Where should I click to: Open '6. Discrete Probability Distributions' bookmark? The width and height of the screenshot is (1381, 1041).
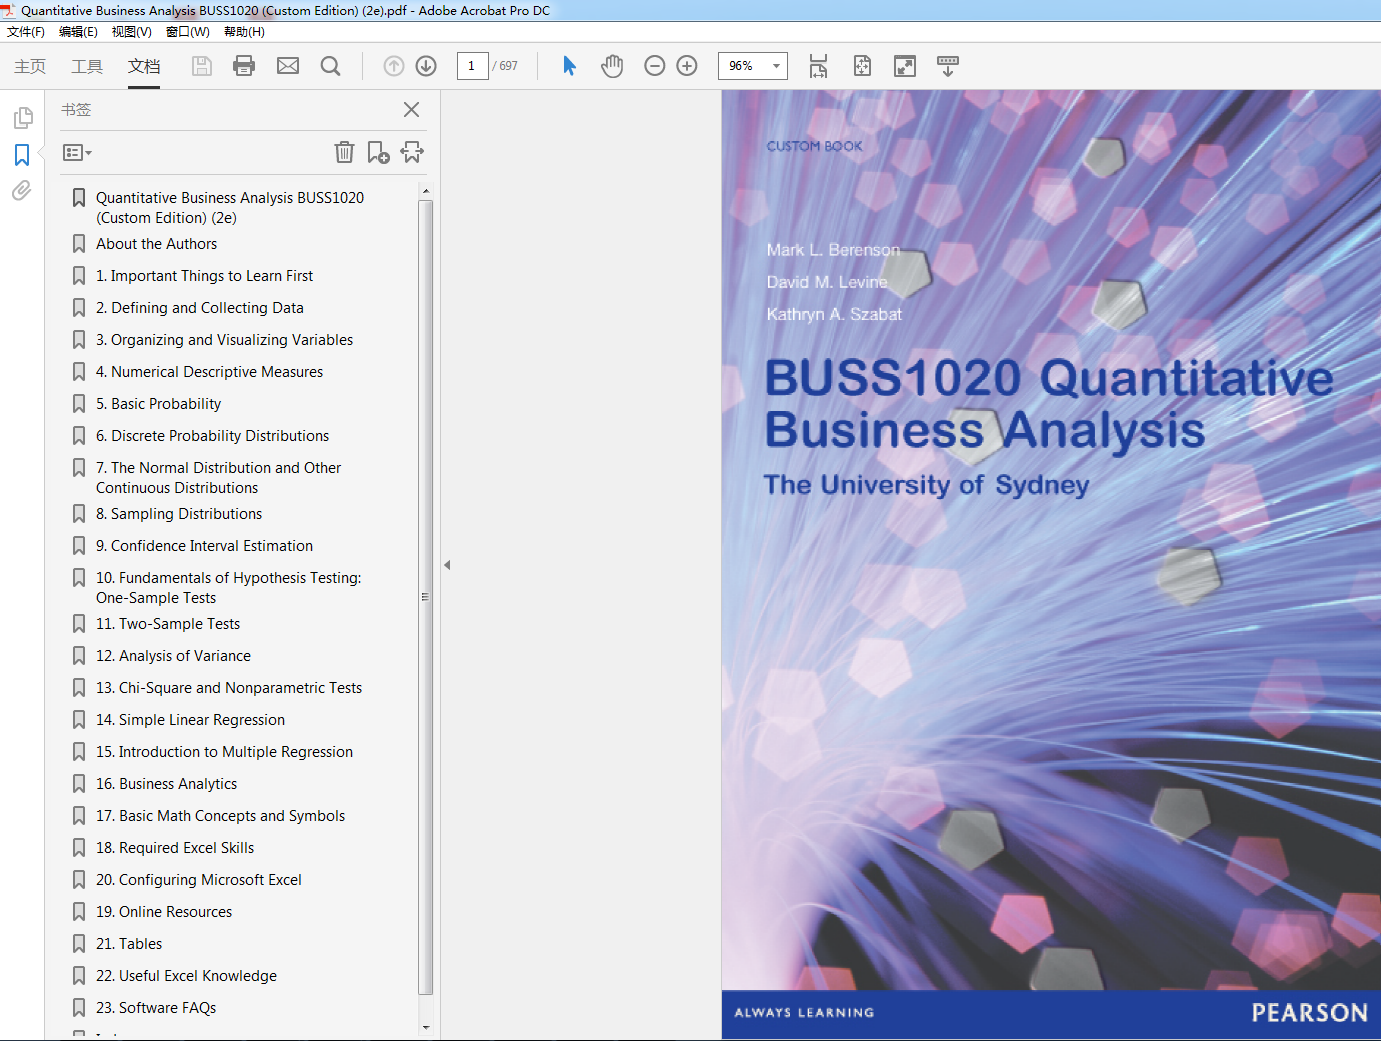(x=212, y=436)
